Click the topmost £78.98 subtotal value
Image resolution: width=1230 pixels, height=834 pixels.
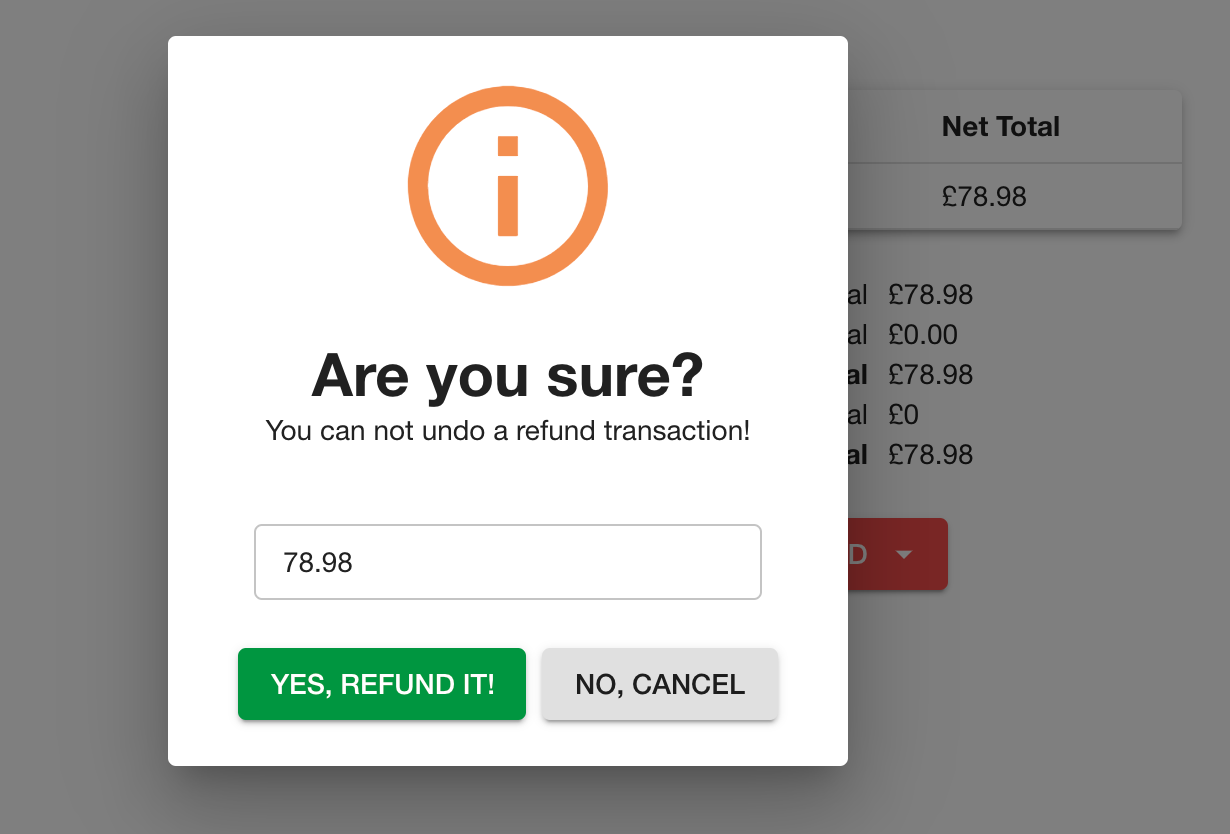click(931, 295)
